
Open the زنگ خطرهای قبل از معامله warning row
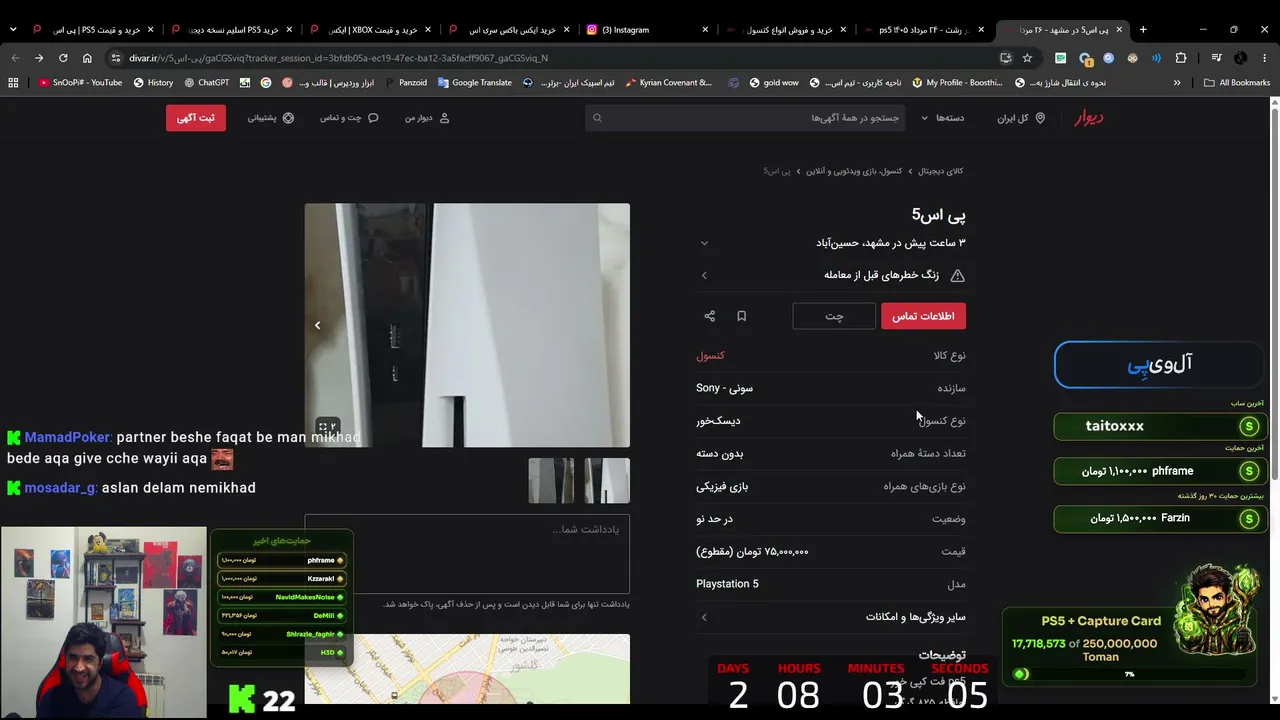coord(831,275)
